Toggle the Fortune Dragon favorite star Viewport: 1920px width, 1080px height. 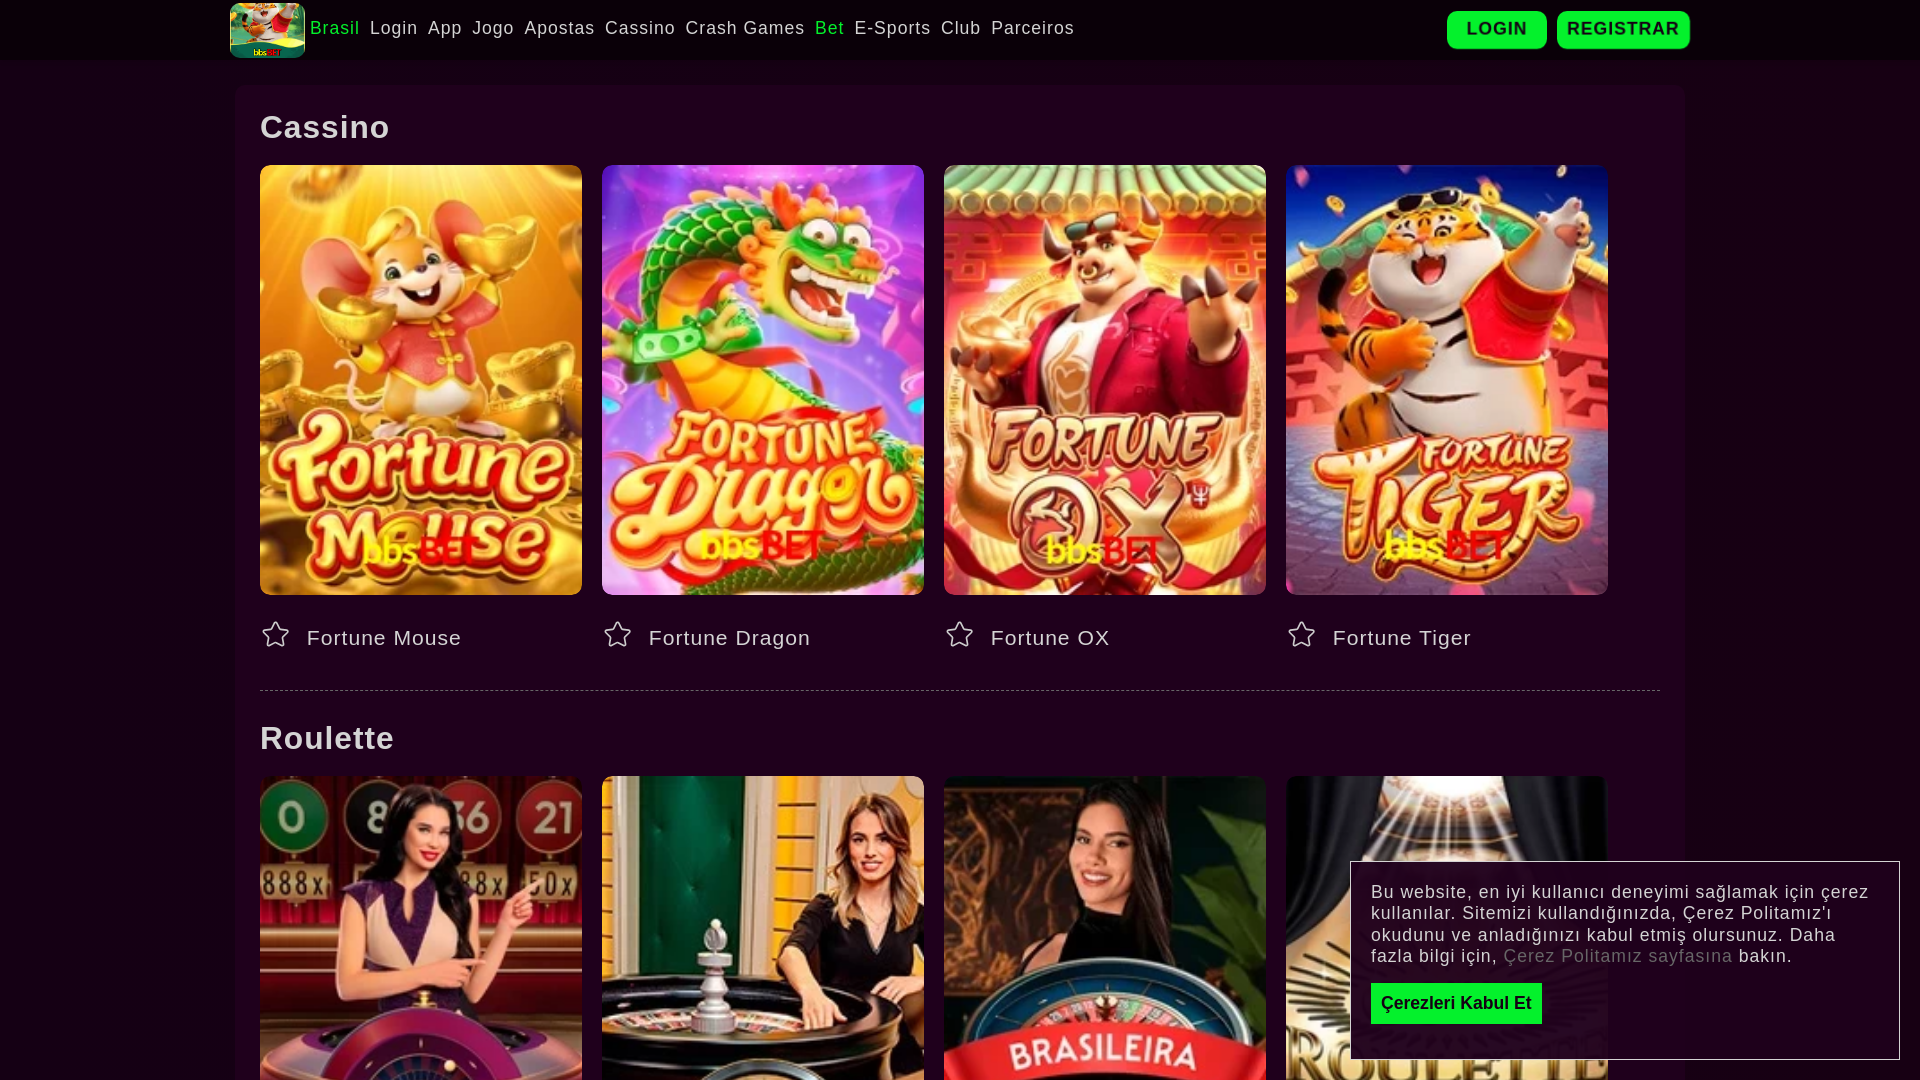pyautogui.click(x=617, y=635)
